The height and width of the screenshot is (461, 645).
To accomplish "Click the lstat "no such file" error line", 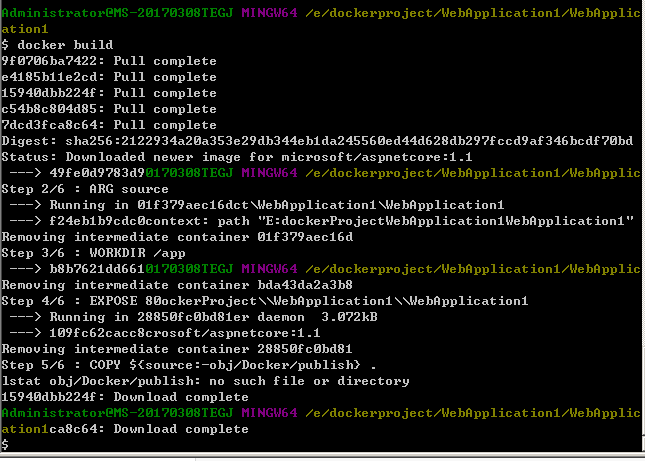I will click(x=205, y=381).
